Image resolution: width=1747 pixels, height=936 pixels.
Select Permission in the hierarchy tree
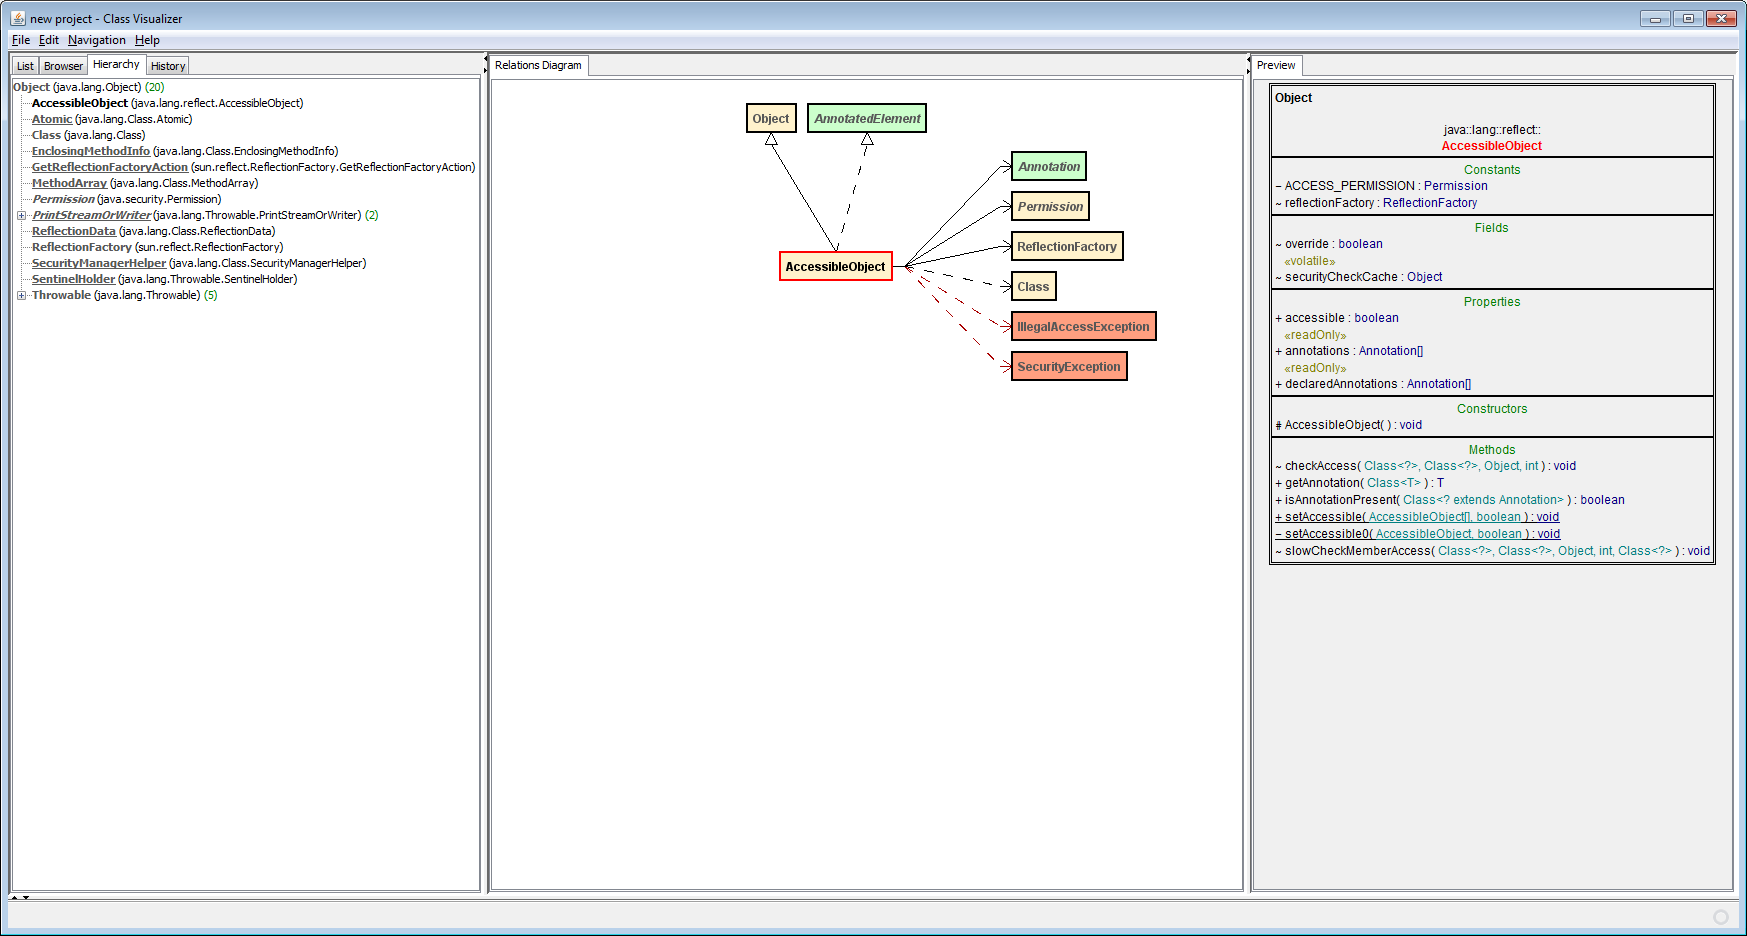click(x=63, y=199)
